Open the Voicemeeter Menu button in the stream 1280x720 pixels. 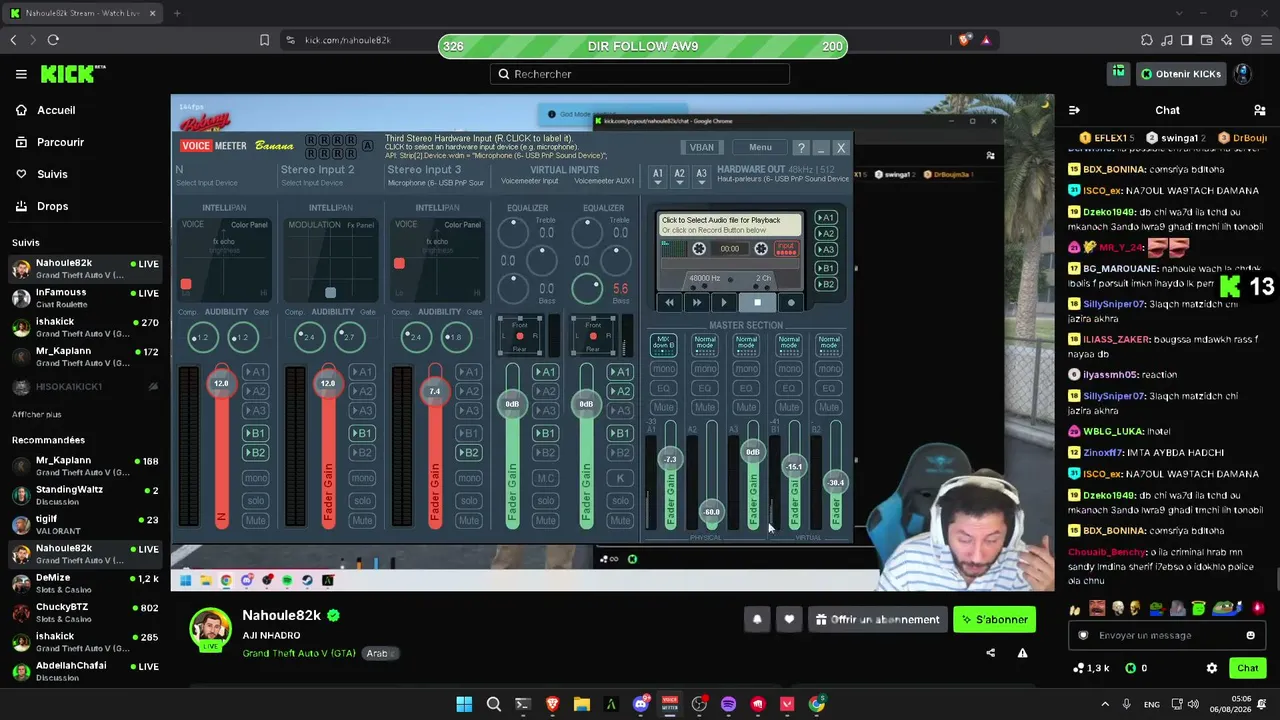(760, 147)
